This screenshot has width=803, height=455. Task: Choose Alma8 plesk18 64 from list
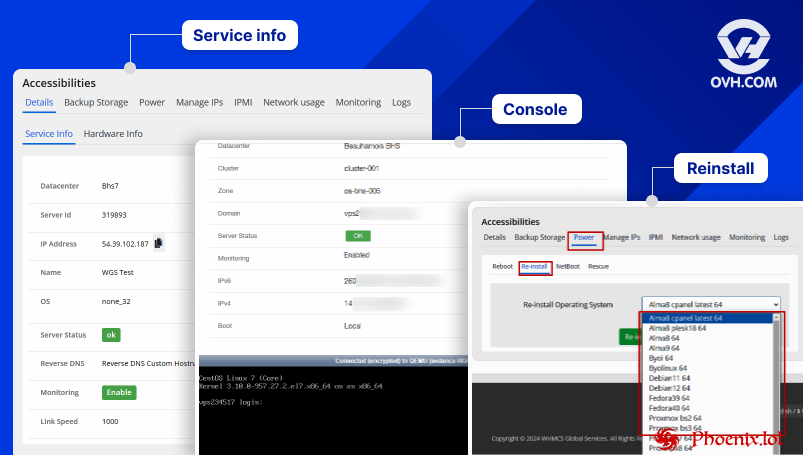[x=678, y=328]
